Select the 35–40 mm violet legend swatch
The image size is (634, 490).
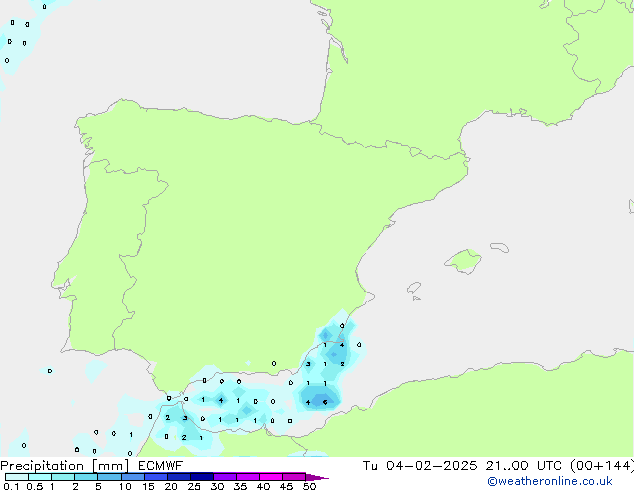click(247, 477)
